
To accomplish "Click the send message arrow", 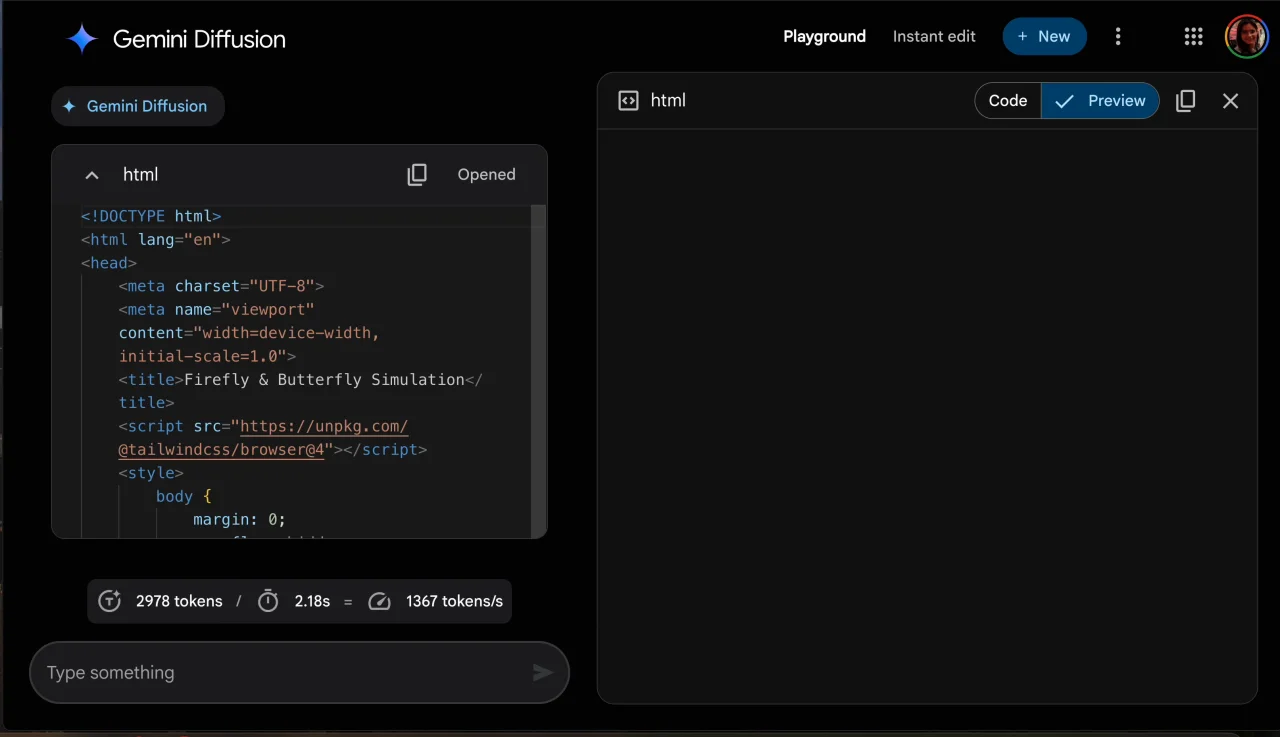I will 542,673.
